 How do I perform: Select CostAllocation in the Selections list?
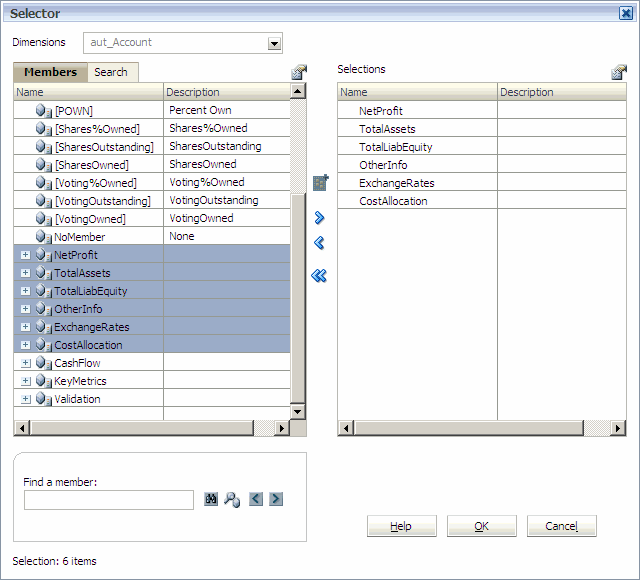(393, 201)
